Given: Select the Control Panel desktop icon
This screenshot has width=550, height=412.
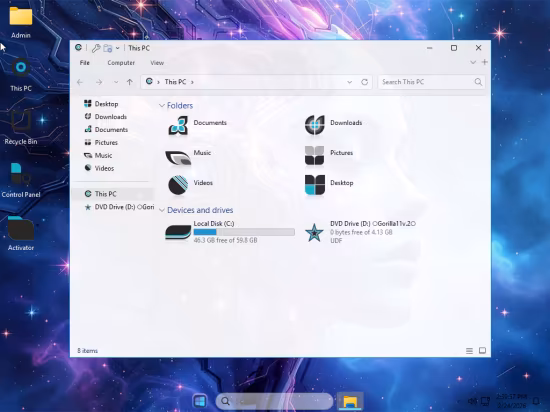Looking at the screenshot, I should point(21,181).
